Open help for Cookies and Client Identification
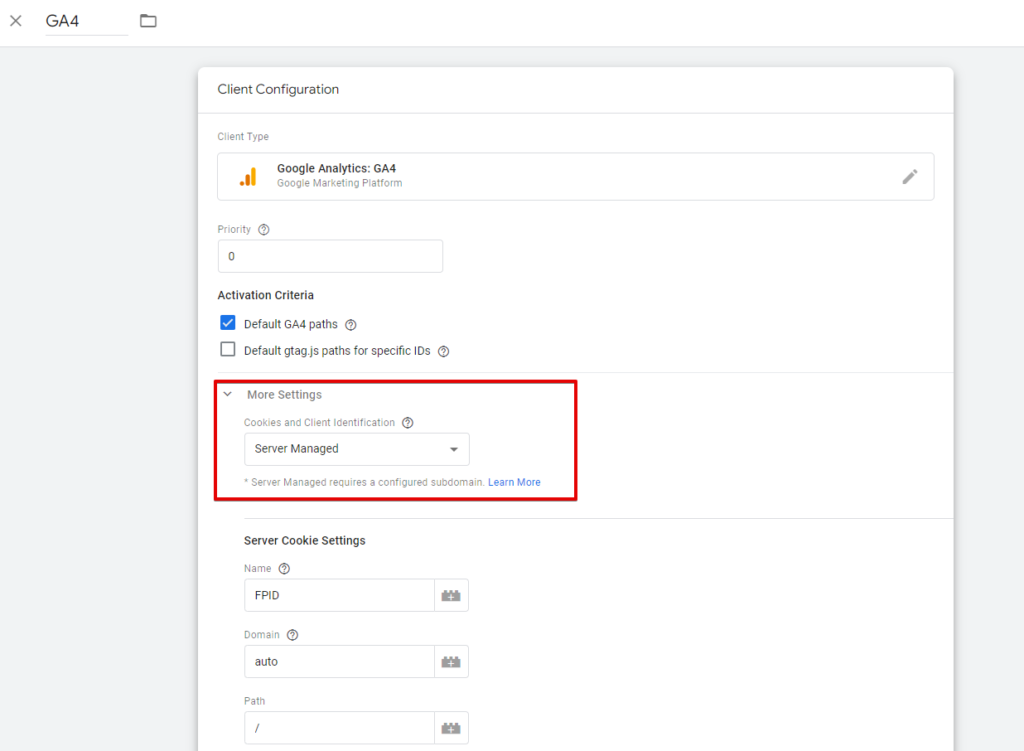Viewport: 1024px width, 751px height. tap(408, 423)
